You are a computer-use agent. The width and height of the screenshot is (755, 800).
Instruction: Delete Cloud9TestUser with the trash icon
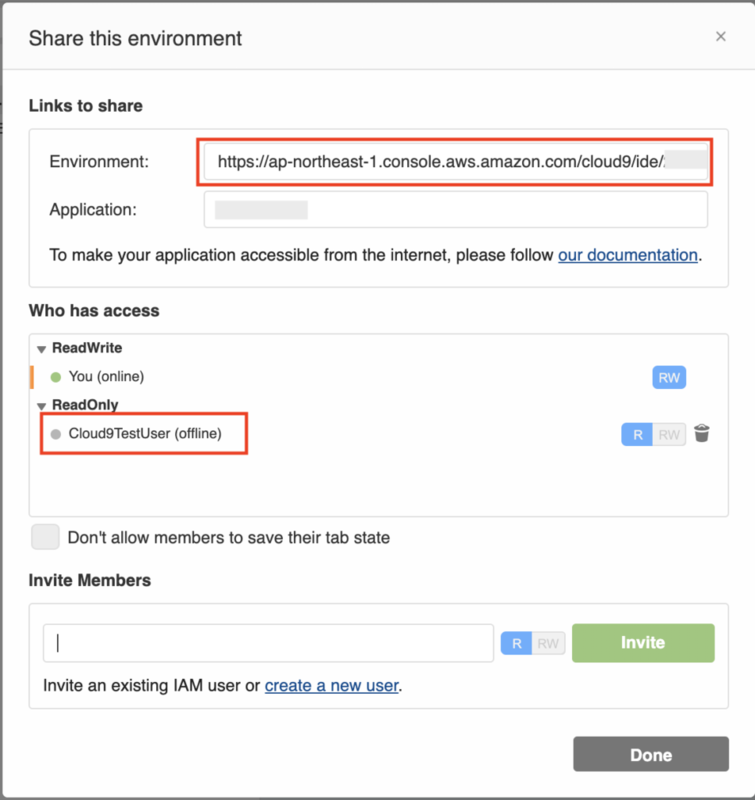click(702, 434)
